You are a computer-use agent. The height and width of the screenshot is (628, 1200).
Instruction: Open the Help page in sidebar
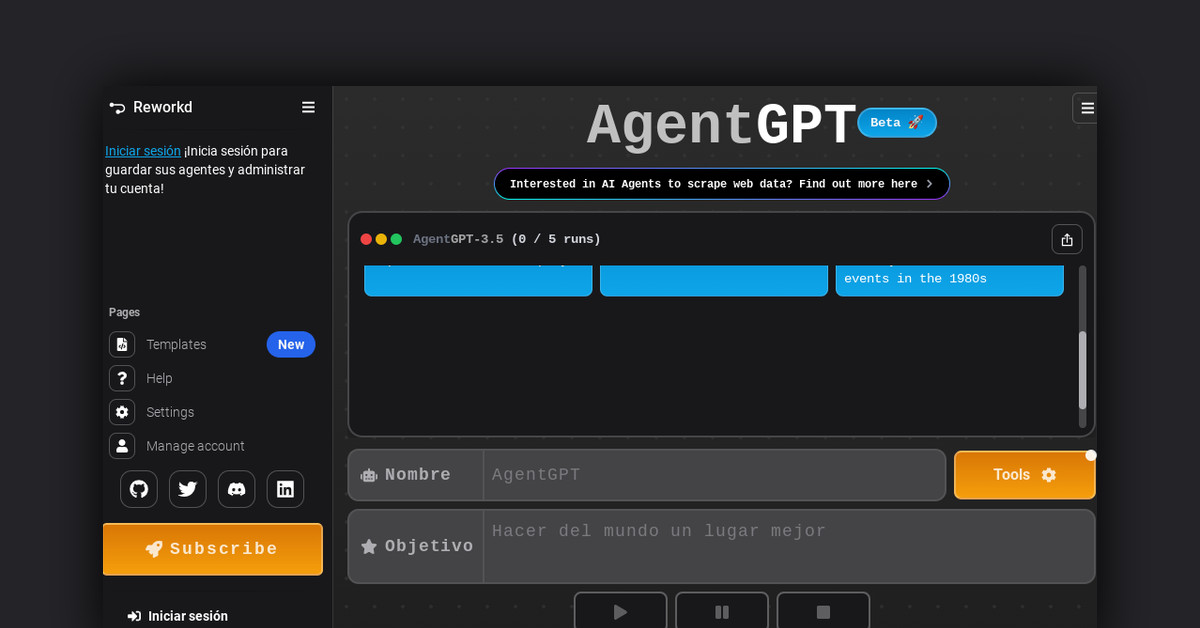[159, 379]
